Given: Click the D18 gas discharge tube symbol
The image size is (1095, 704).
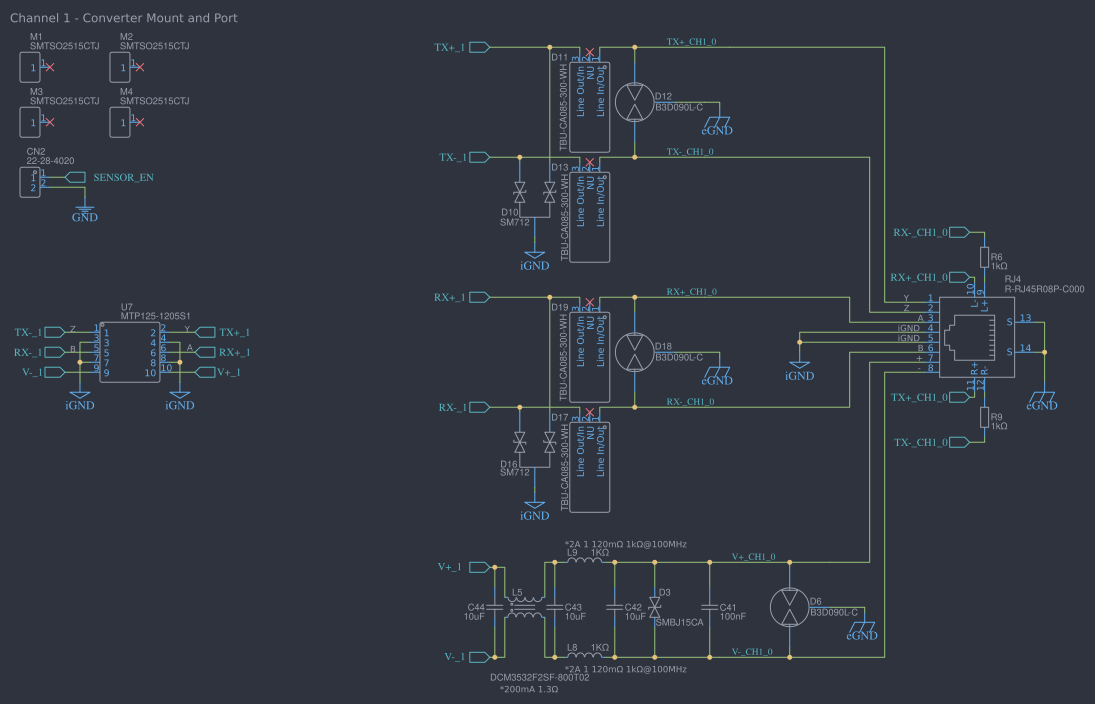Looking at the screenshot, I should pyautogui.click(x=634, y=351).
